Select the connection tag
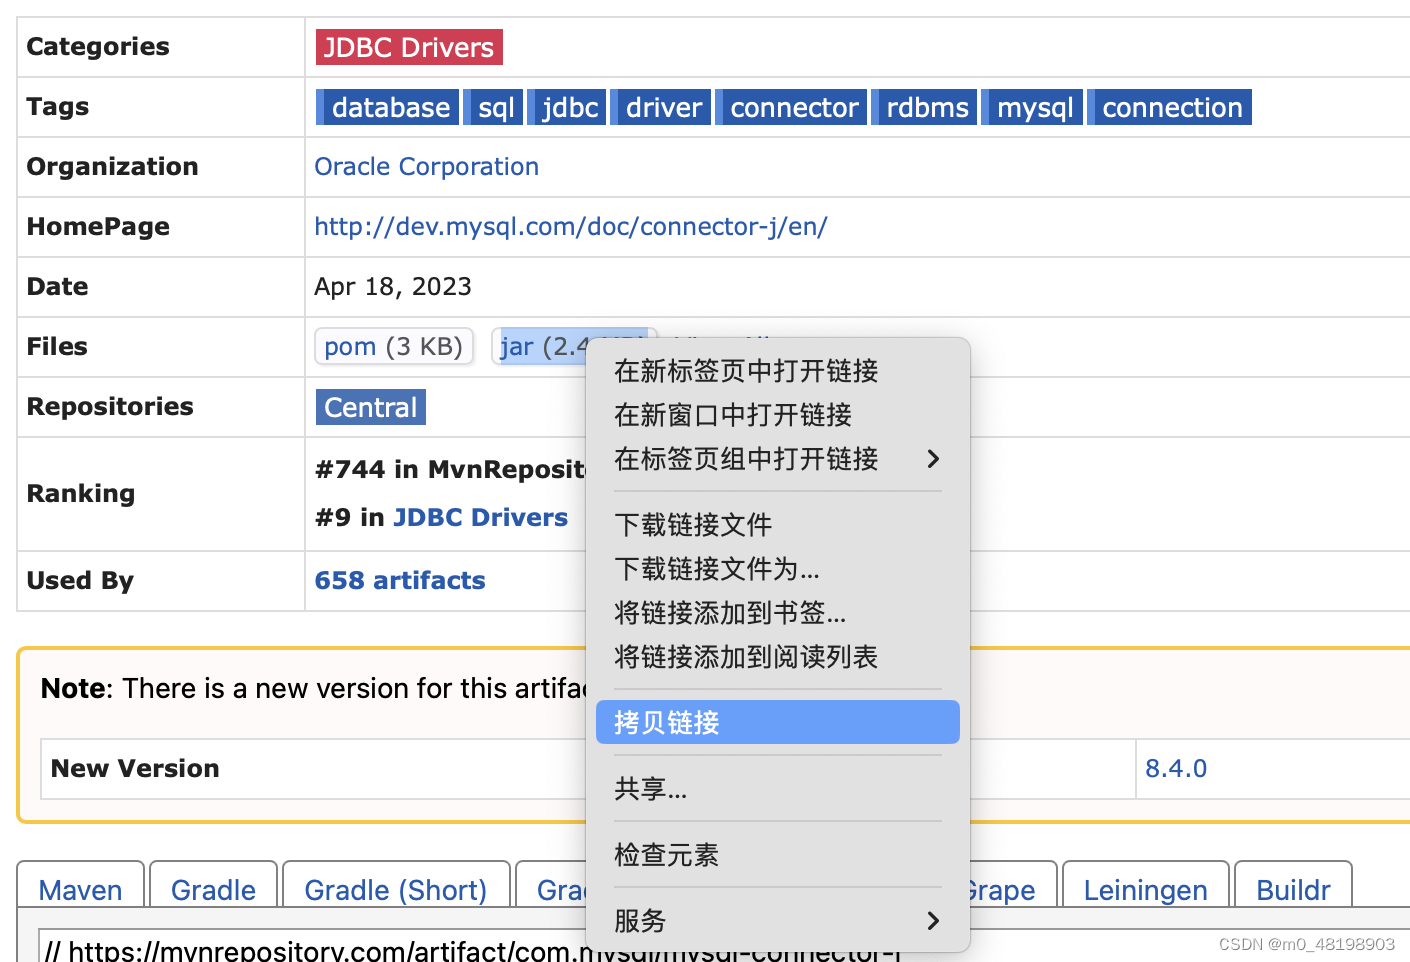Image resolution: width=1410 pixels, height=962 pixels. [1169, 107]
